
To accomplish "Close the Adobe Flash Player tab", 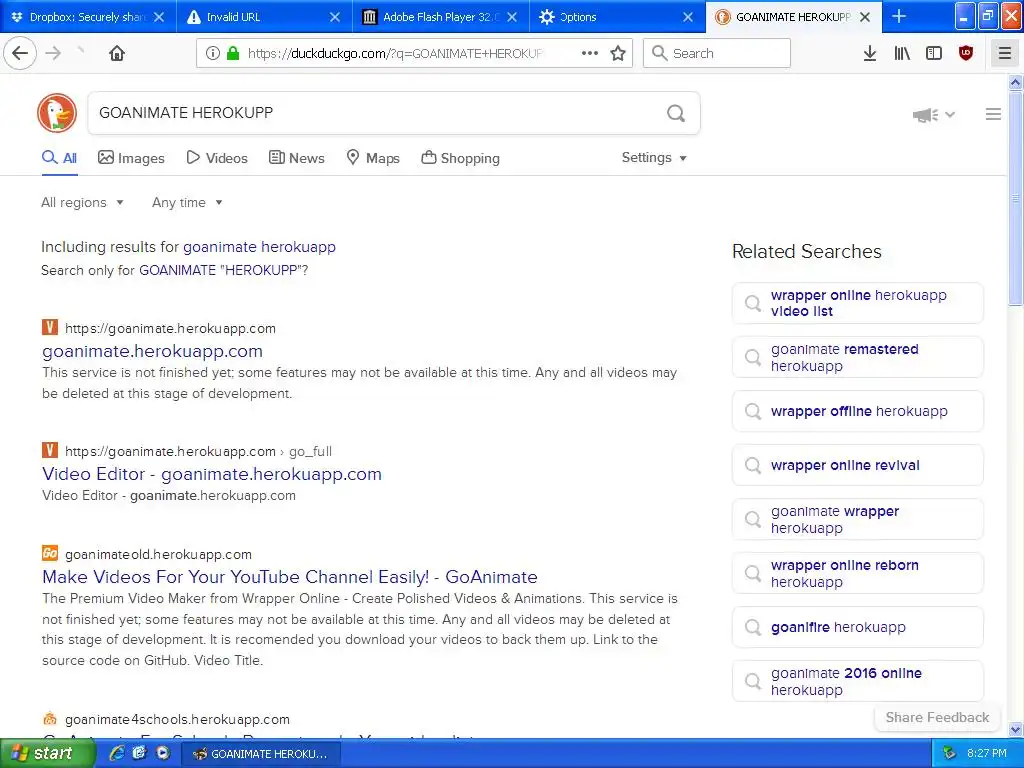I will pyautogui.click(x=512, y=17).
